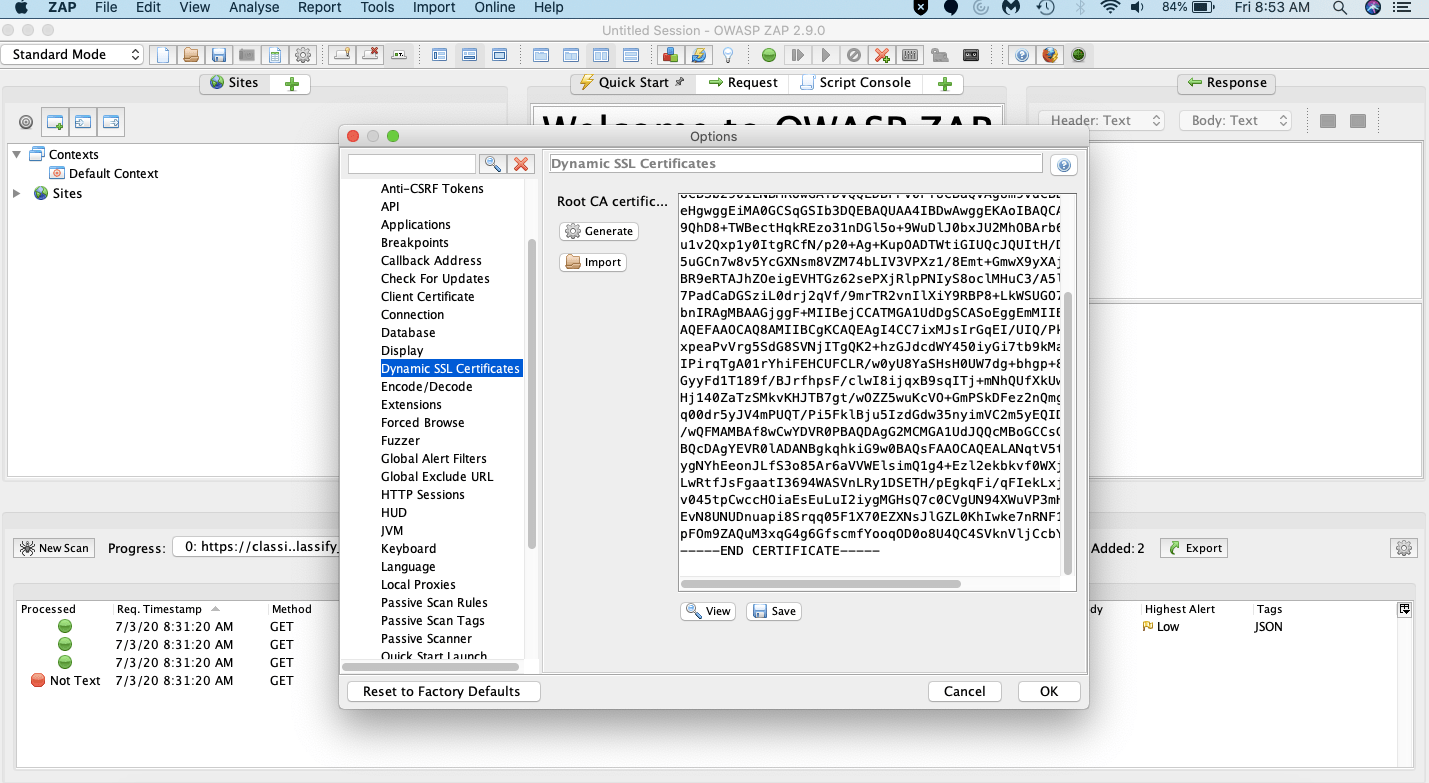The width and height of the screenshot is (1429, 783).
Task: Click the Import certificate button
Action: tap(593, 262)
